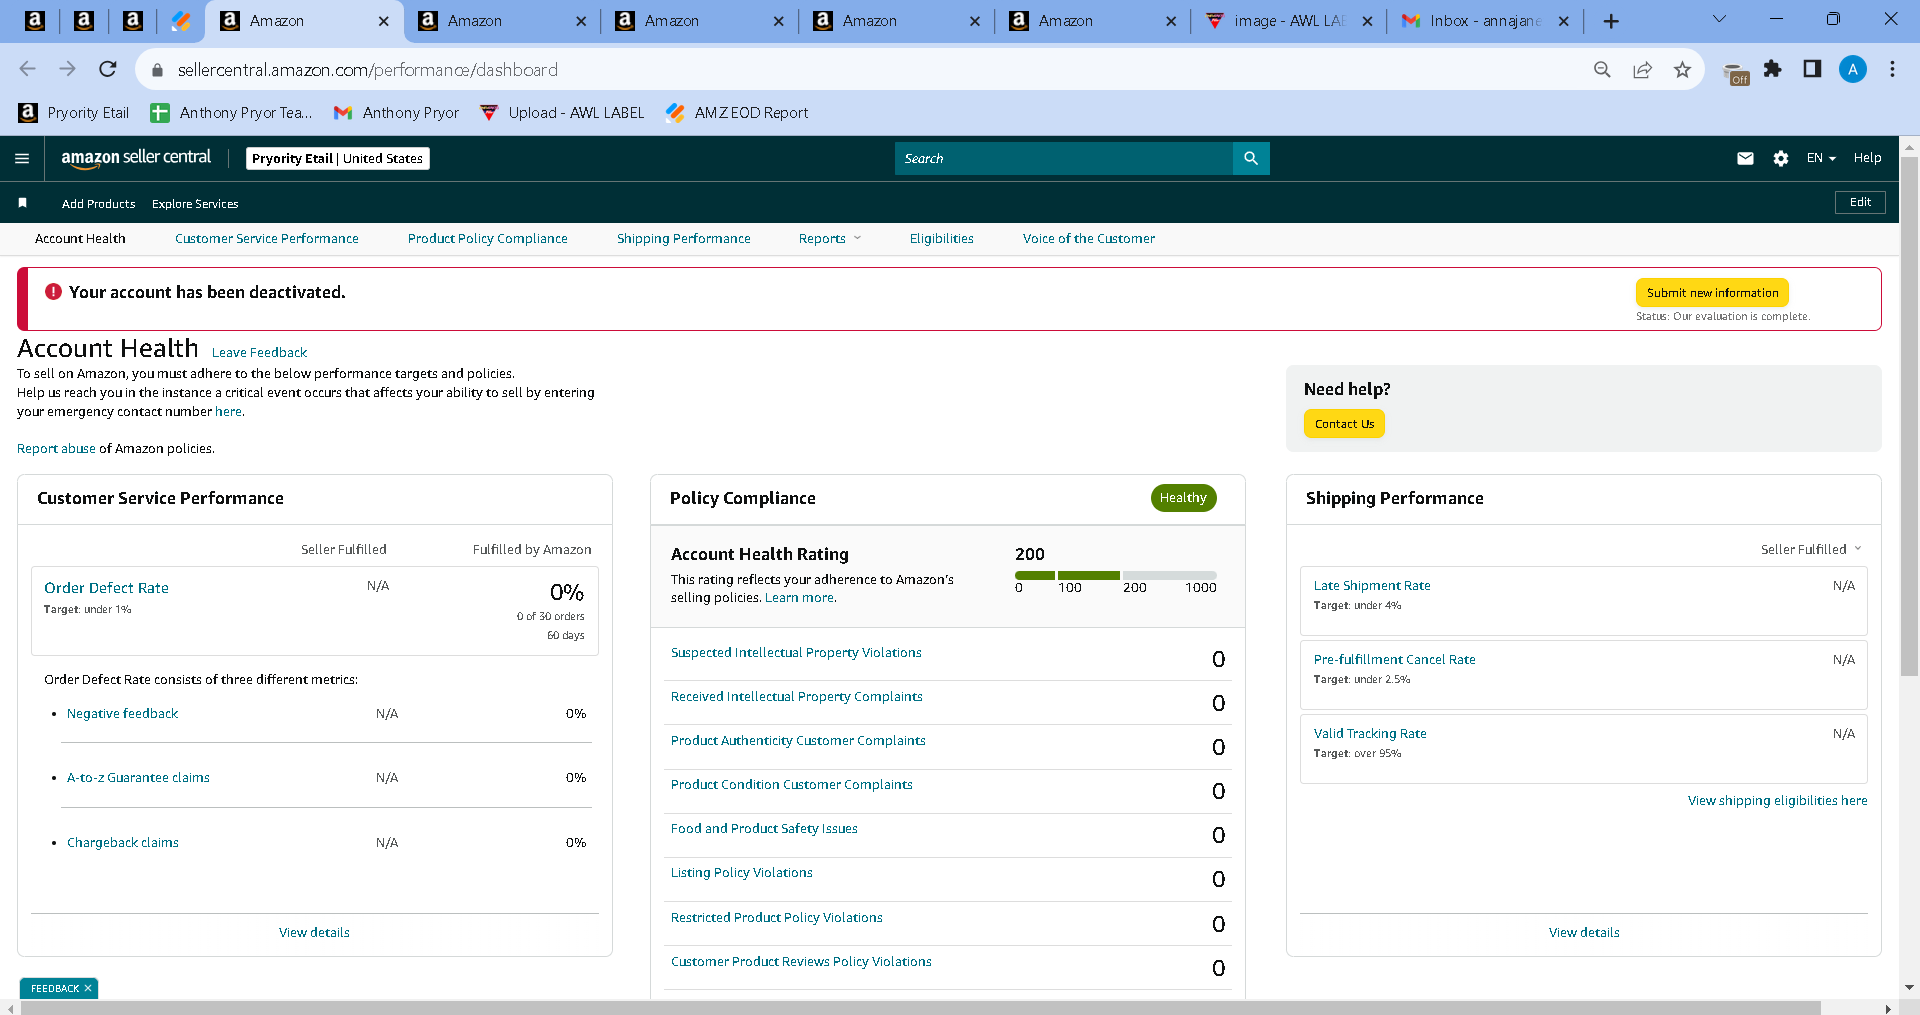Viewport: 1920px width, 1015px height.
Task: View site info via the address bar padlock
Action: point(157,70)
